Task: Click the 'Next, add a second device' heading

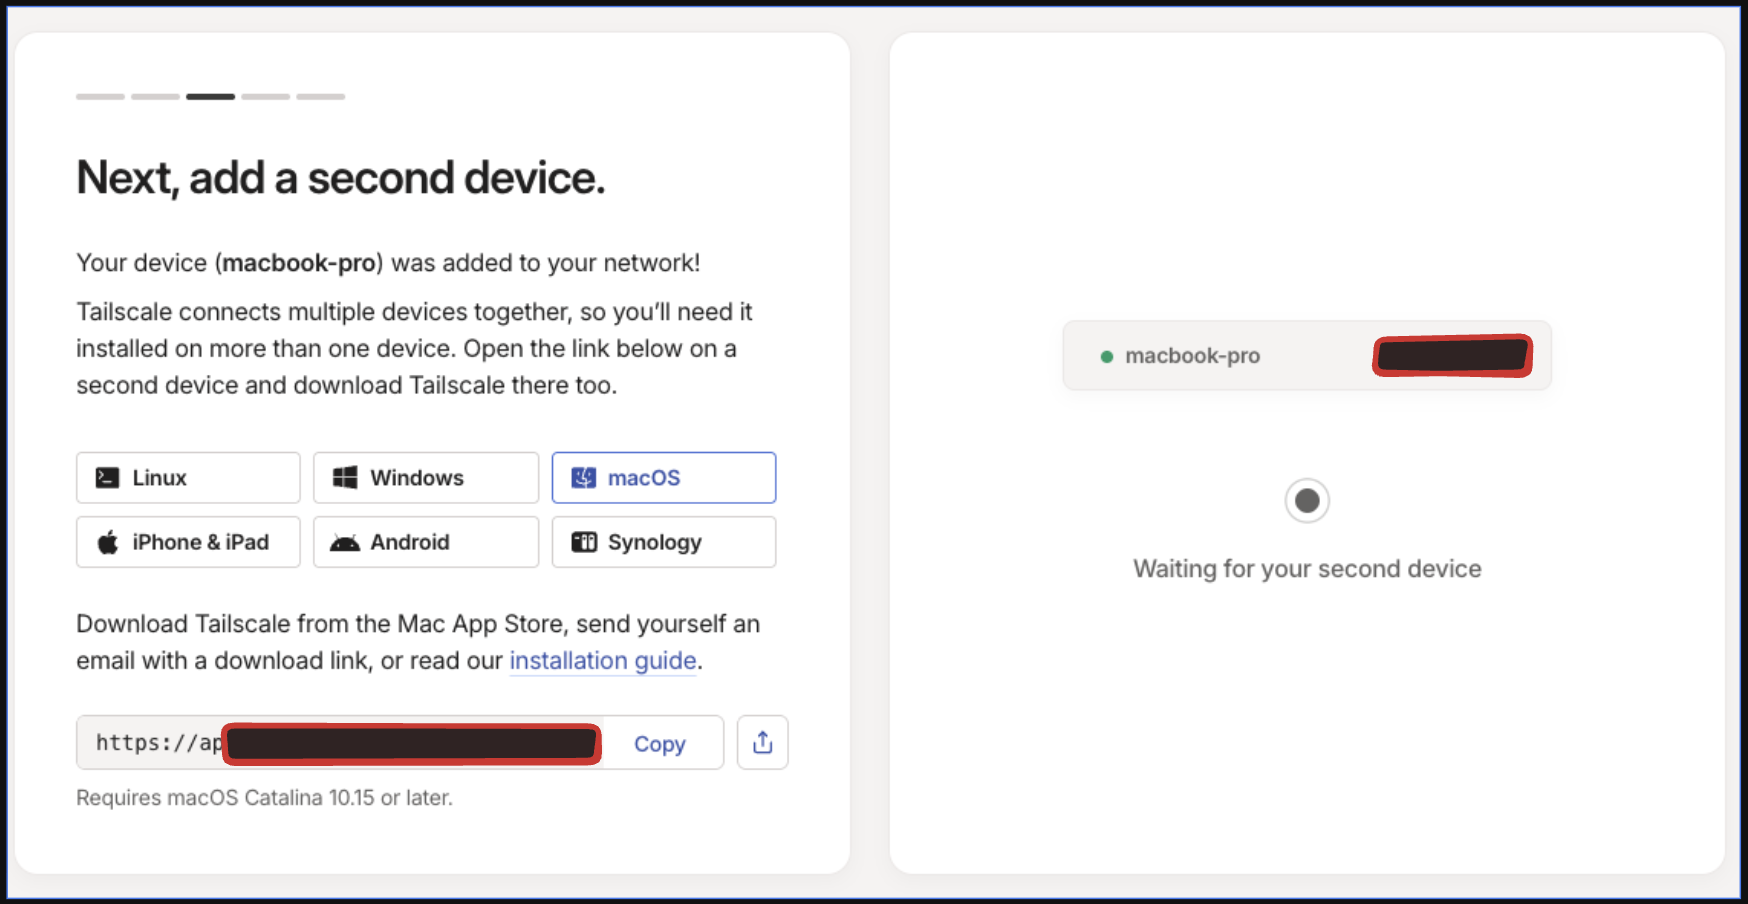Action: [x=341, y=178]
